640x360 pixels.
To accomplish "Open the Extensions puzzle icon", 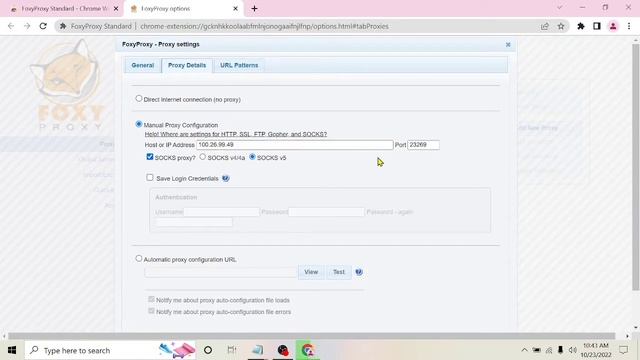I will point(580,26).
